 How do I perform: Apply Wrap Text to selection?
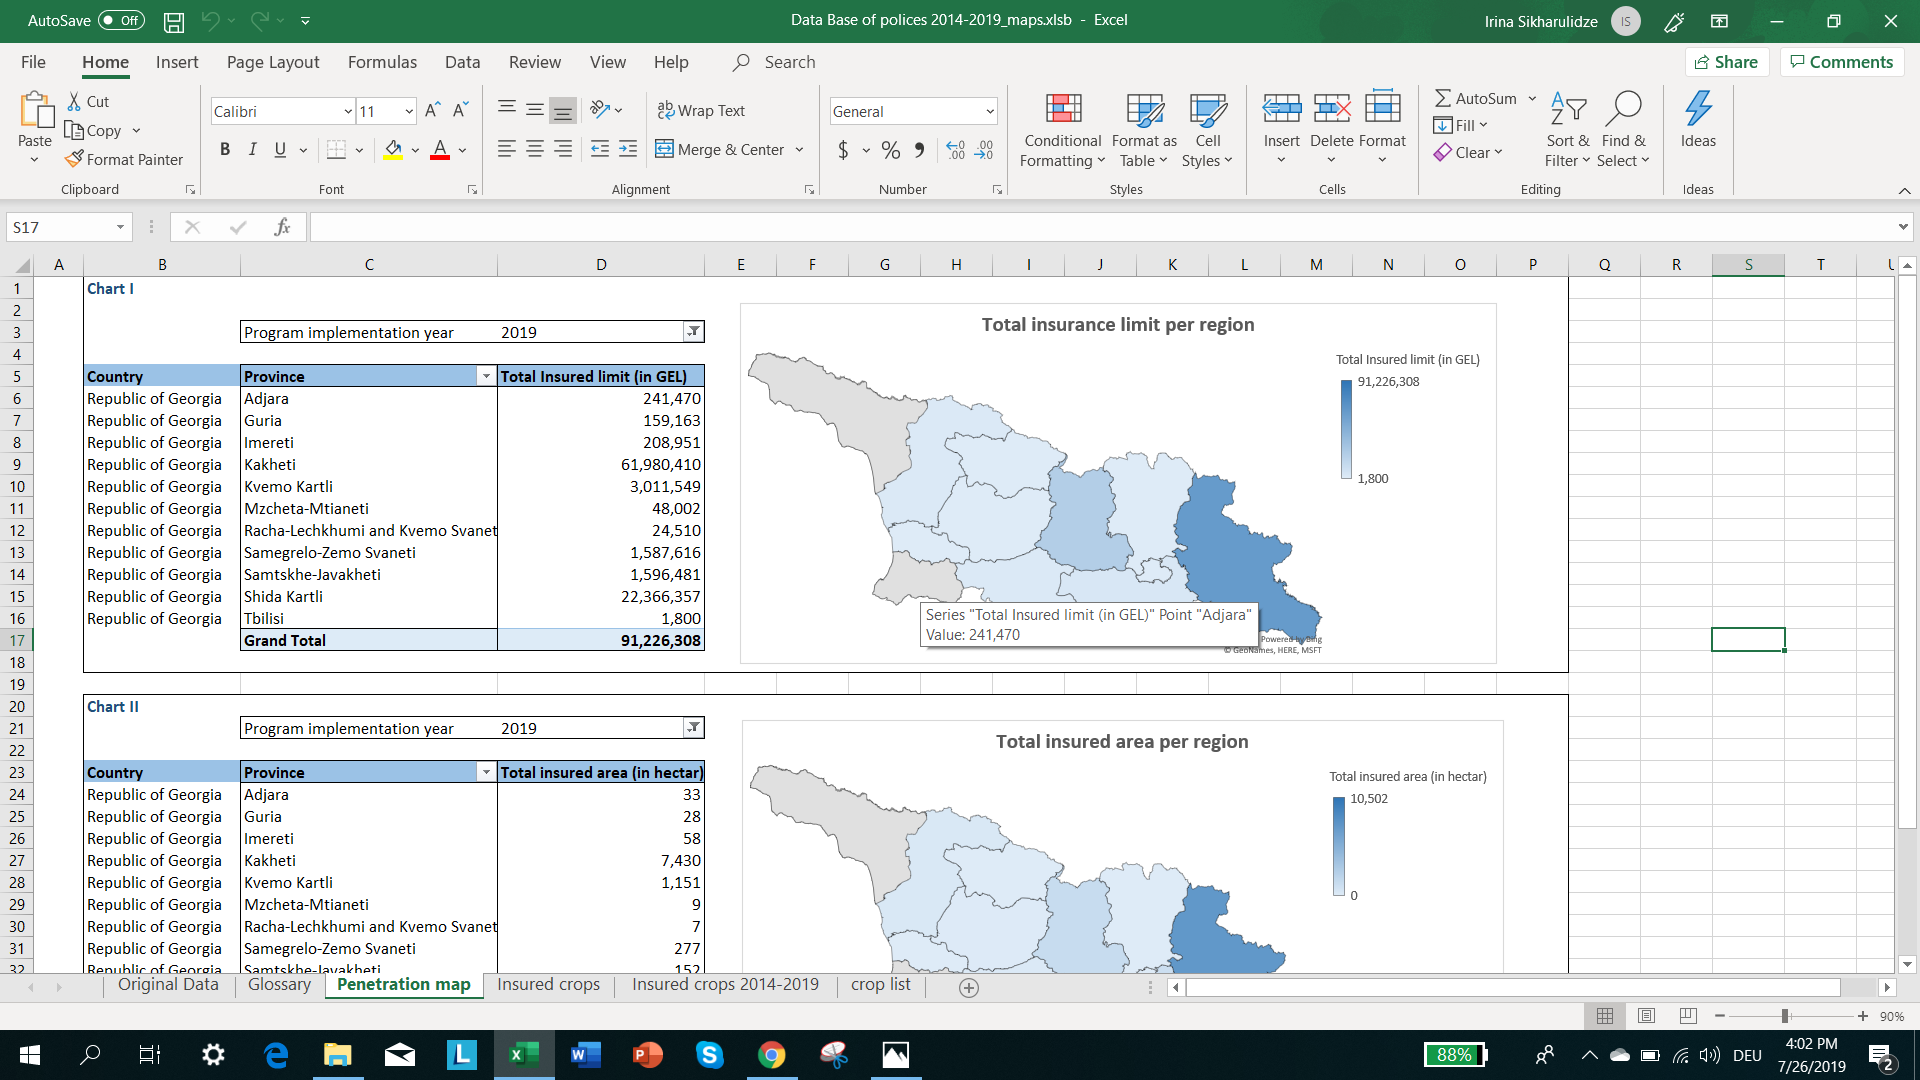click(x=702, y=110)
